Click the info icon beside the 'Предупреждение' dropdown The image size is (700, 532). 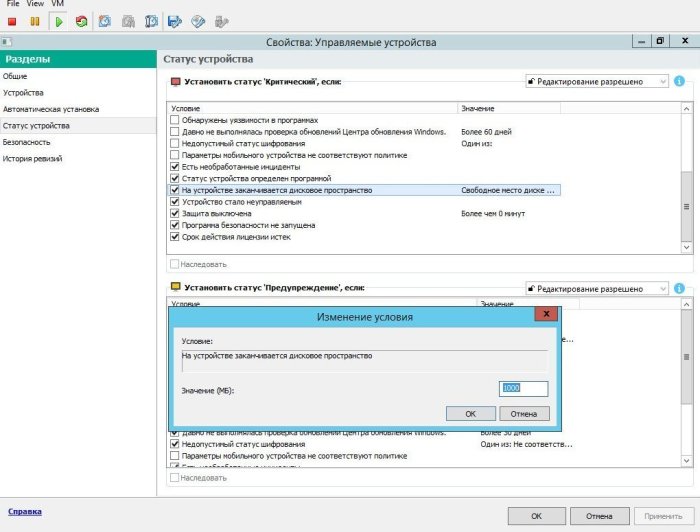679,288
